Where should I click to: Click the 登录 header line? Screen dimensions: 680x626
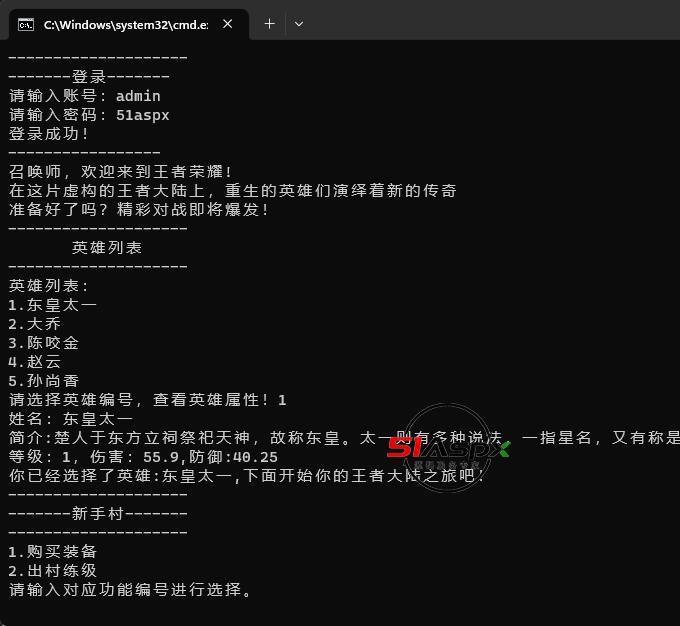coord(89,77)
